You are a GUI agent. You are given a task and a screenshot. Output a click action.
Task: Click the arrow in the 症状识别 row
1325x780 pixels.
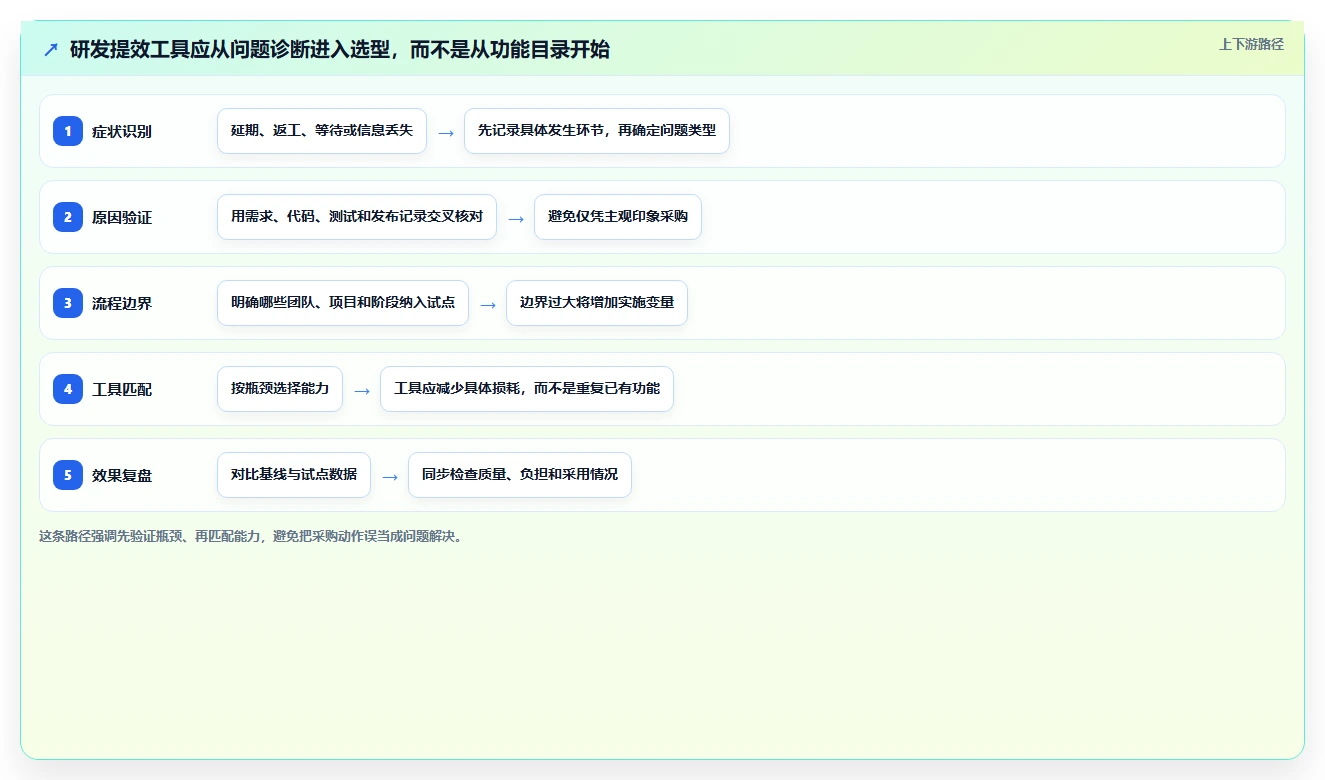click(446, 132)
